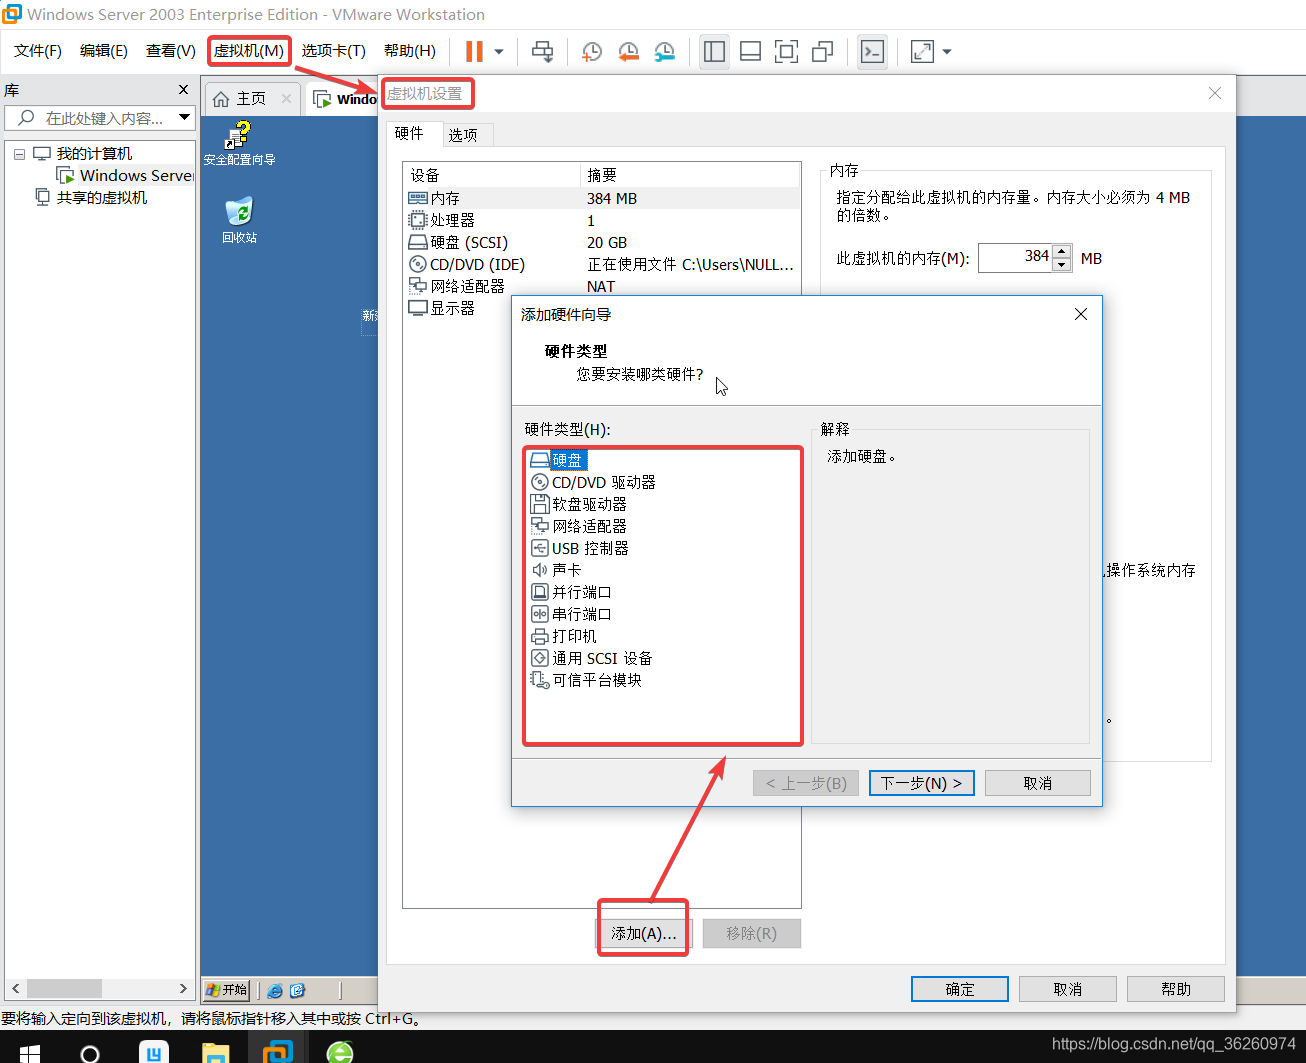Click the Unity mode toolbar icon

(822, 51)
